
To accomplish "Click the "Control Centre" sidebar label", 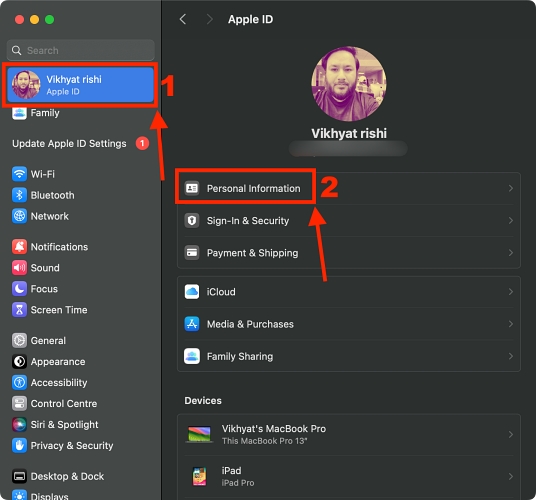I will pyautogui.click(x=64, y=404).
